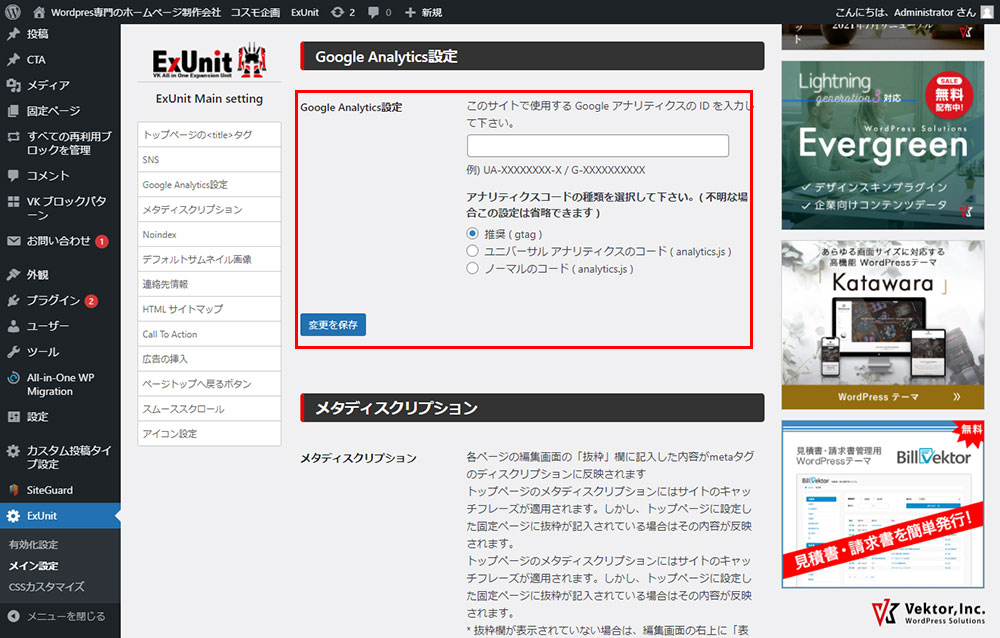Click the WordPress logo in admin bar

[13, 12]
